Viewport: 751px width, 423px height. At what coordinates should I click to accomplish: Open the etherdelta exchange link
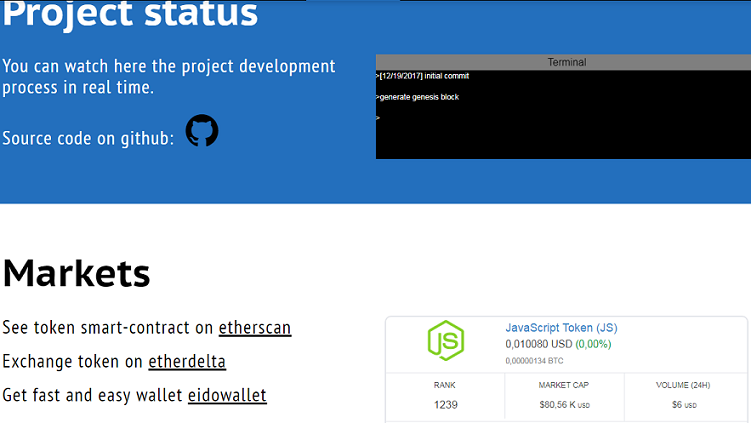(x=187, y=361)
